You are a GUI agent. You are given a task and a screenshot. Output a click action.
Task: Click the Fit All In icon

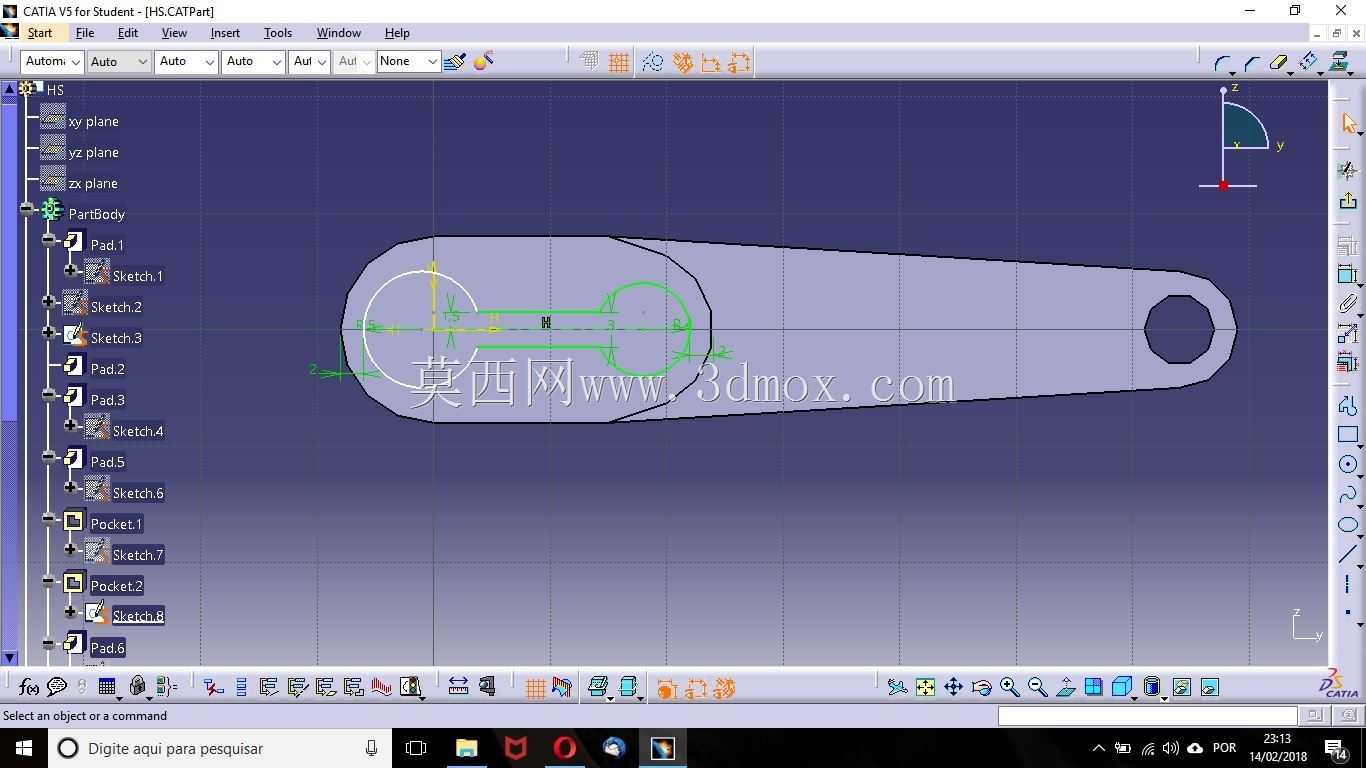tap(925, 687)
